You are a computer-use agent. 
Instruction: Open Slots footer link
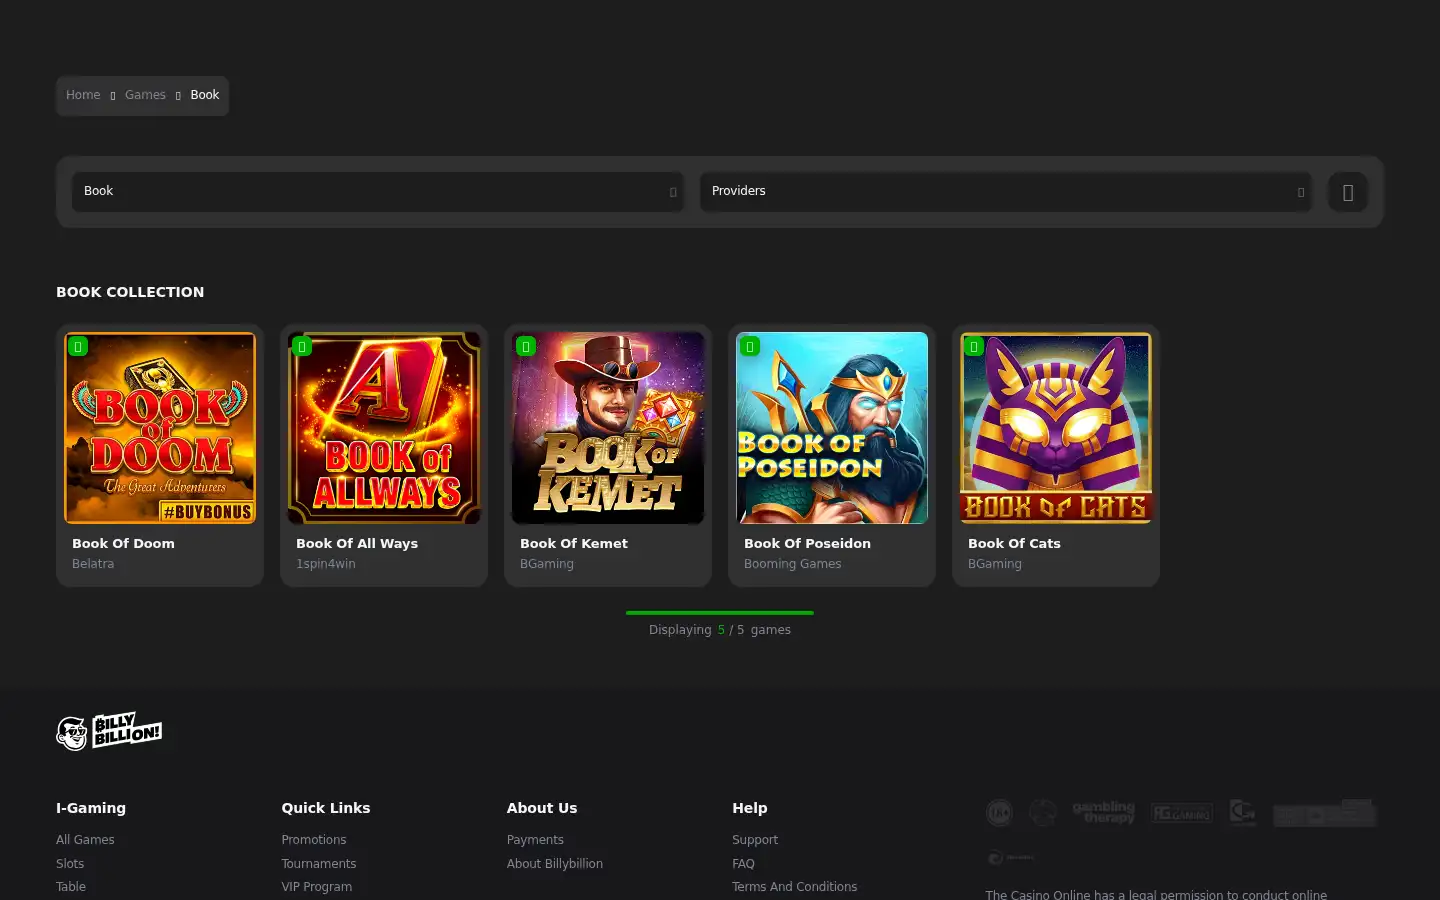click(70, 864)
